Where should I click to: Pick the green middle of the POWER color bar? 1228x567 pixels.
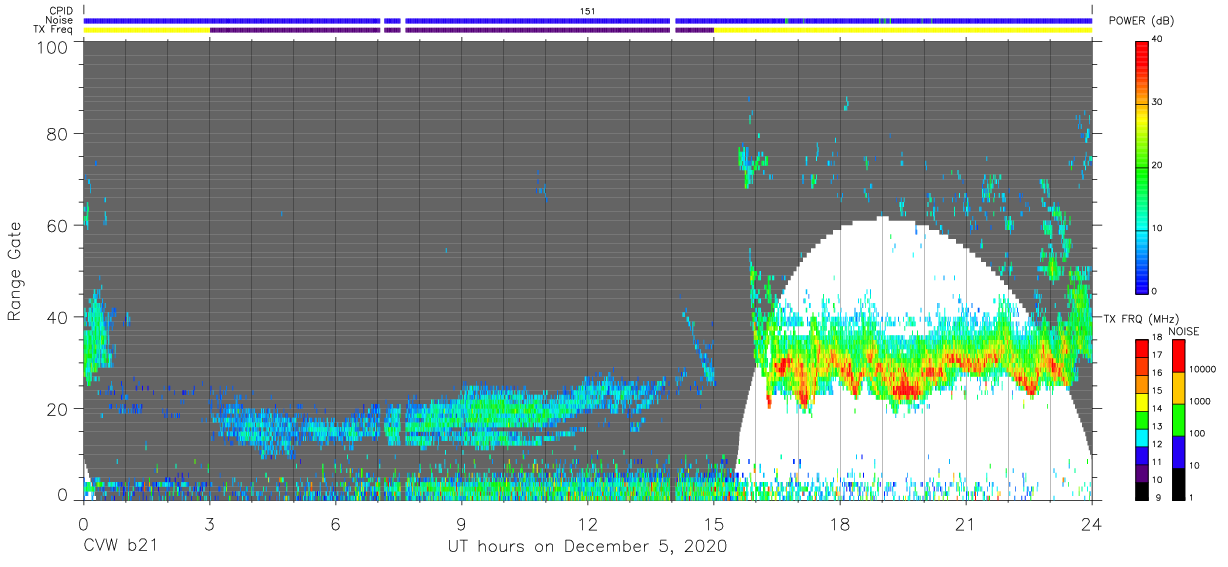tap(1142, 165)
